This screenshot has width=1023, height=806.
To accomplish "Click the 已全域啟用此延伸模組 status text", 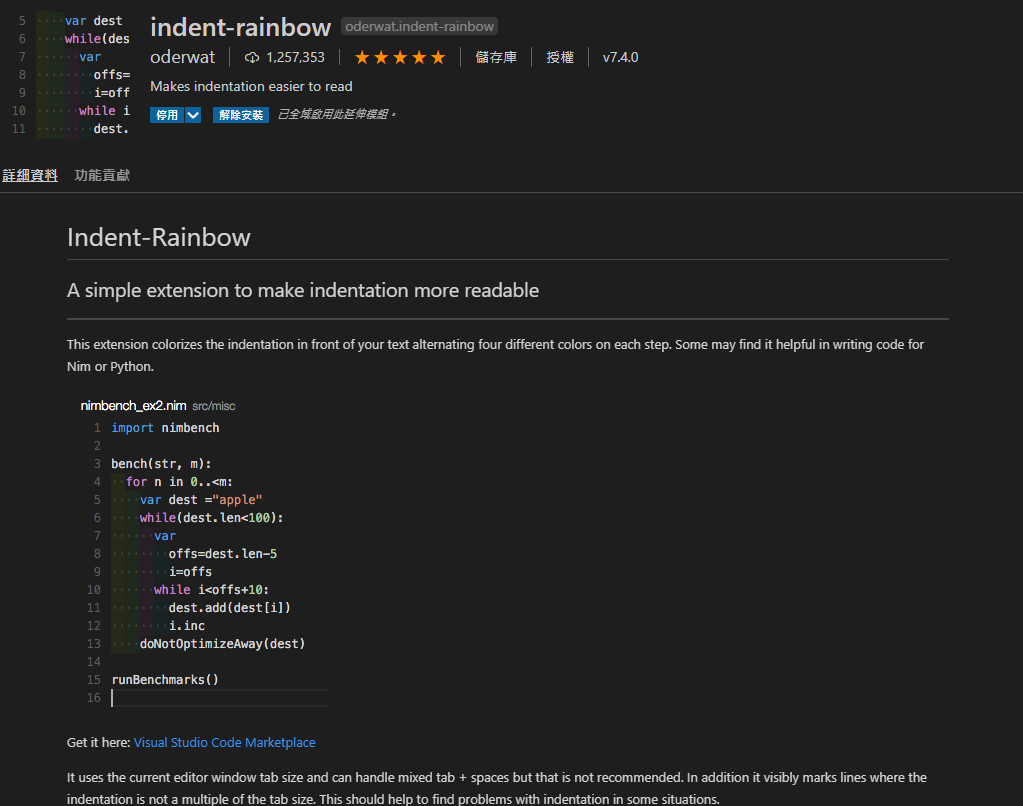I will click(x=337, y=114).
